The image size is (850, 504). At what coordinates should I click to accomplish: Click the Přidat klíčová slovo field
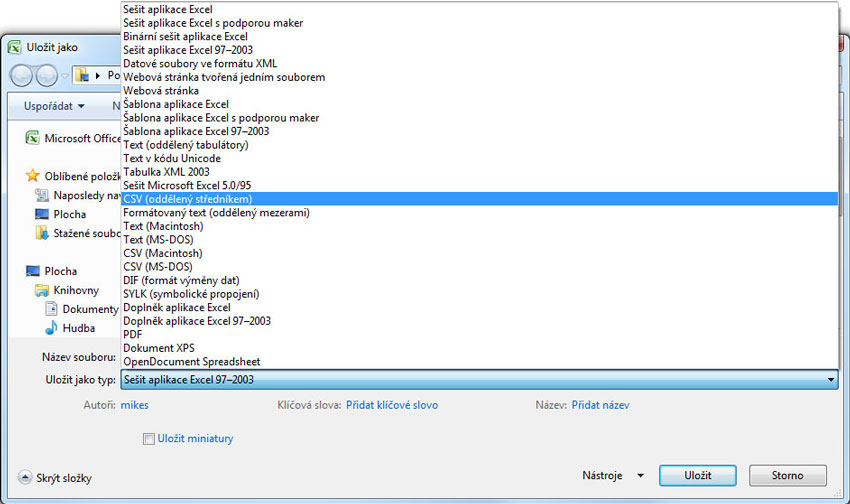(391, 405)
